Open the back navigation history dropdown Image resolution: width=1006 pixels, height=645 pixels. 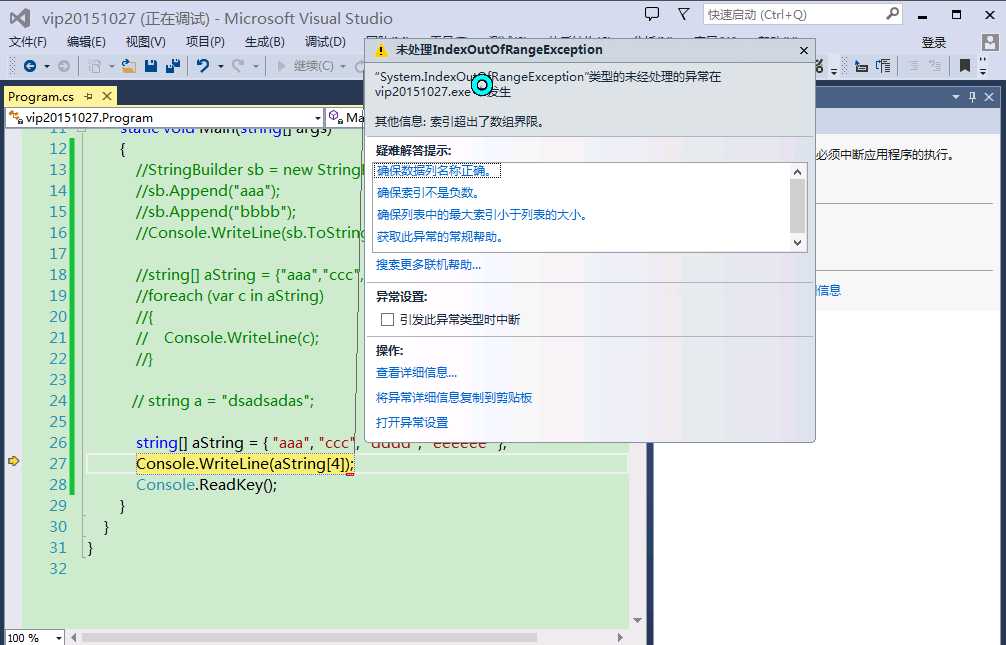pos(47,66)
